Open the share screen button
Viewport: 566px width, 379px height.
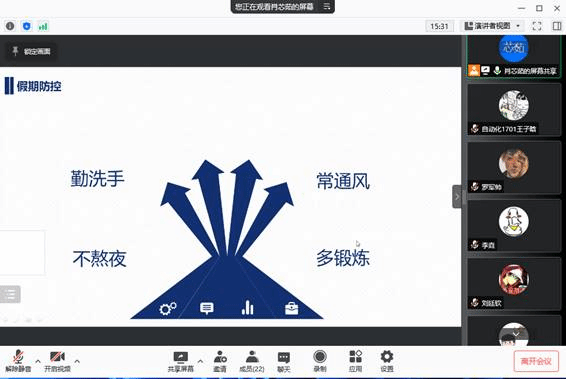pyautogui.click(x=180, y=361)
